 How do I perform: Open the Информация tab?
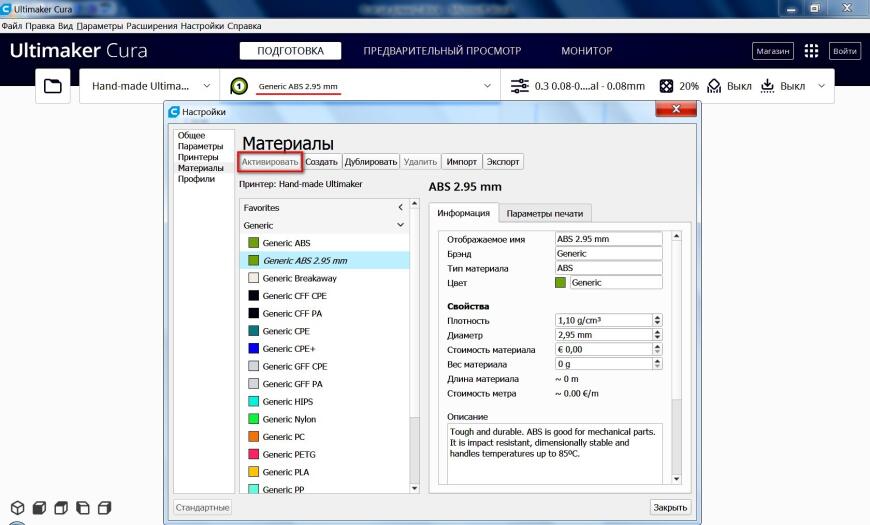[463, 213]
